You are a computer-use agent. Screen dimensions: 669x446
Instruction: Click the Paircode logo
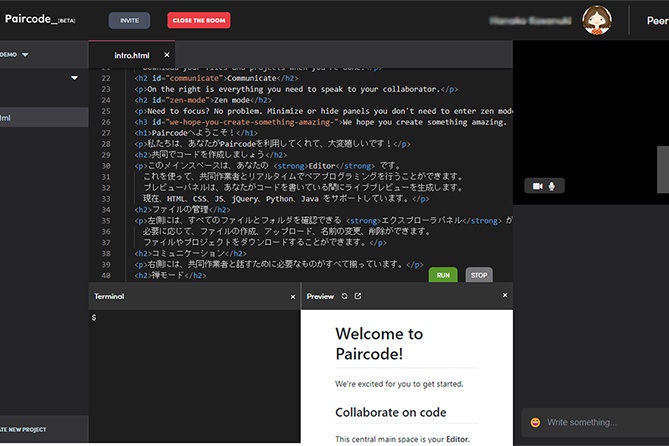click(40, 19)
